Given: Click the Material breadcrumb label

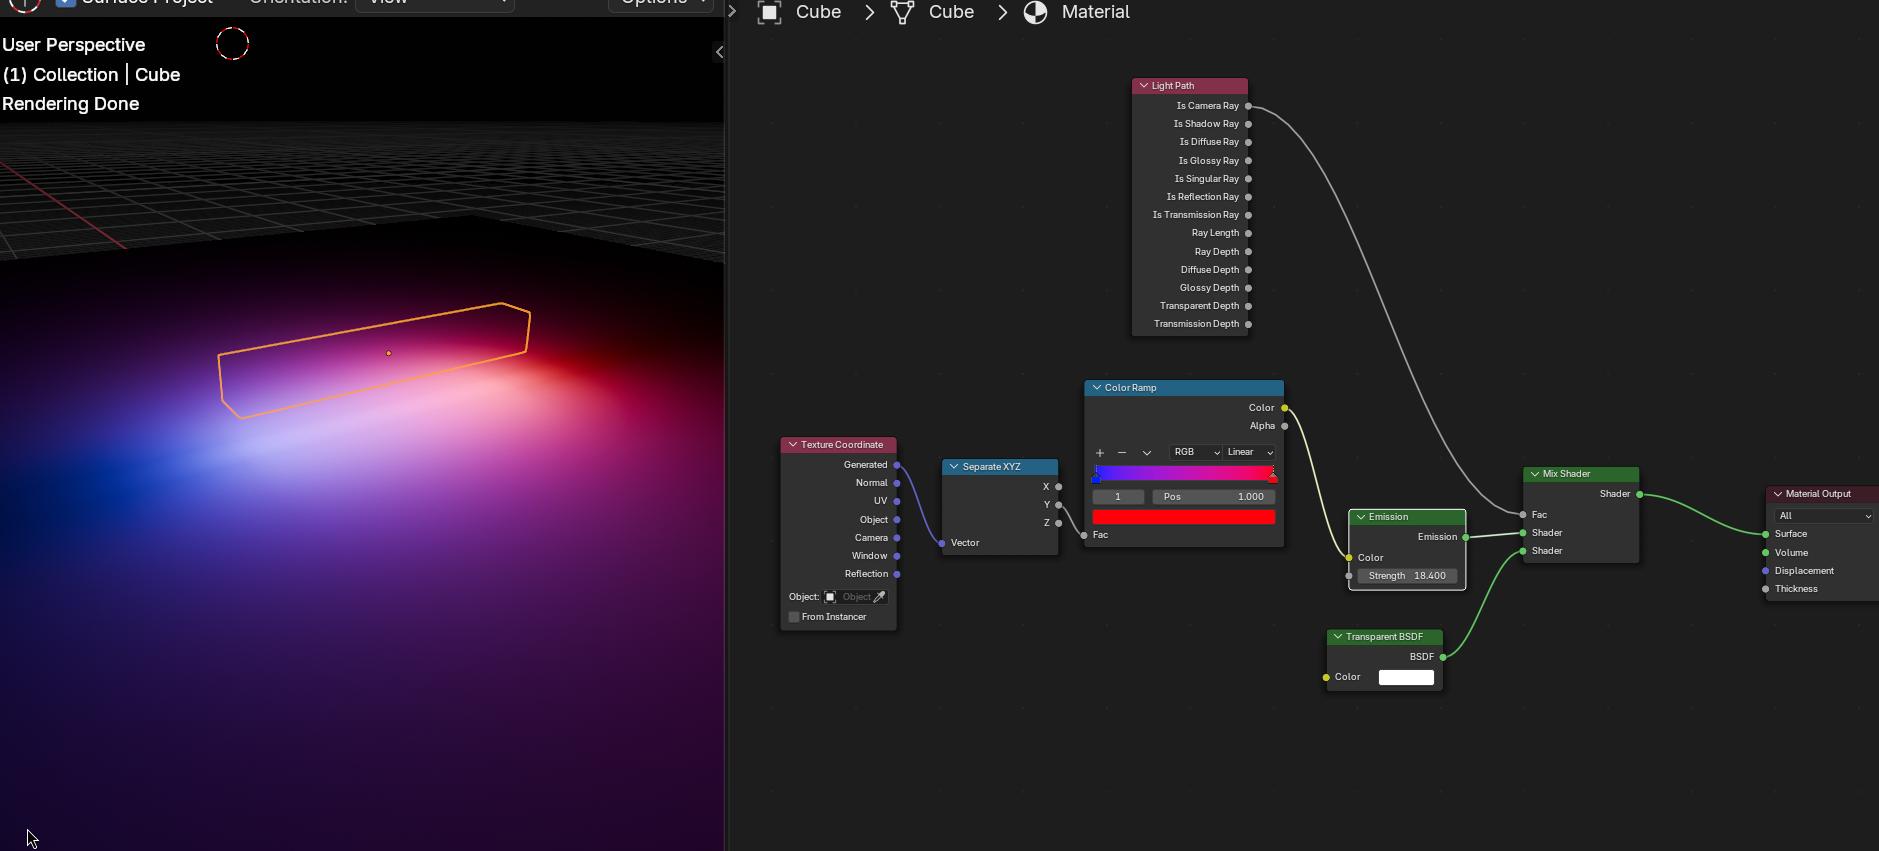Looking at the screenshot, I should coord(1095,12).
